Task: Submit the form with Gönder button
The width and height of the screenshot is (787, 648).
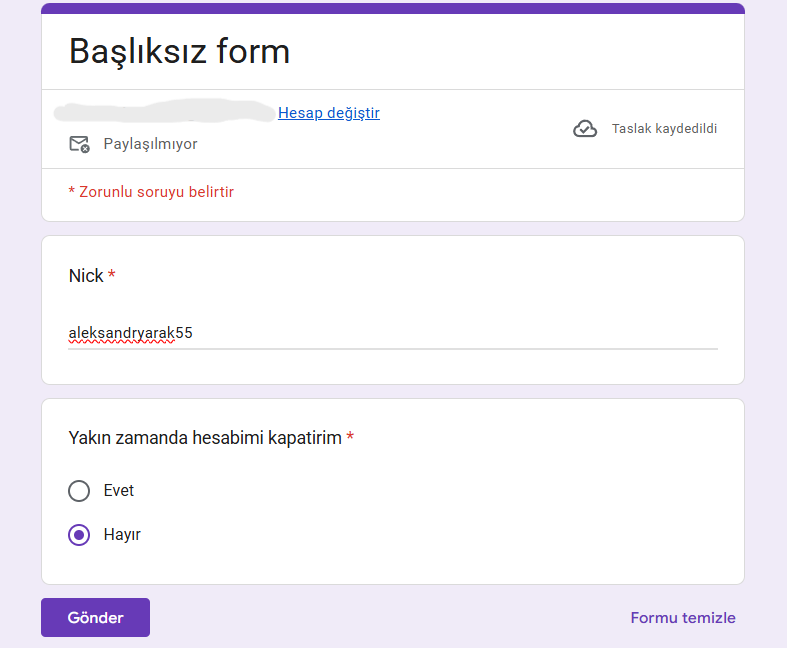Action: (95, 617)
